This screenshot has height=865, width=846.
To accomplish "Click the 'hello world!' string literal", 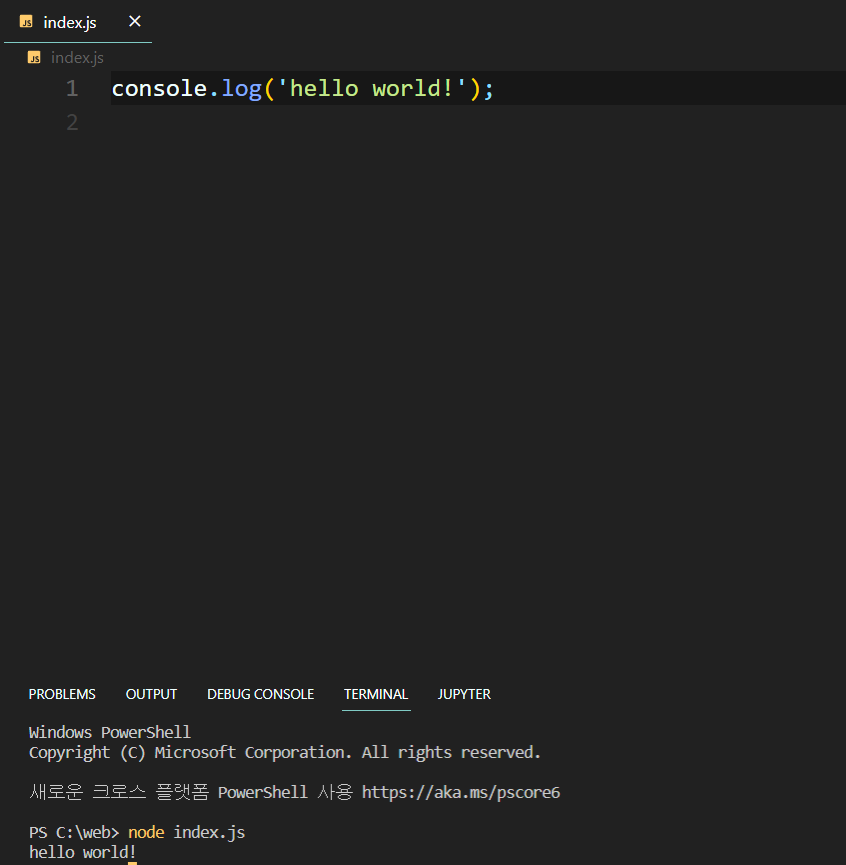I will click(x=372, y=88).
